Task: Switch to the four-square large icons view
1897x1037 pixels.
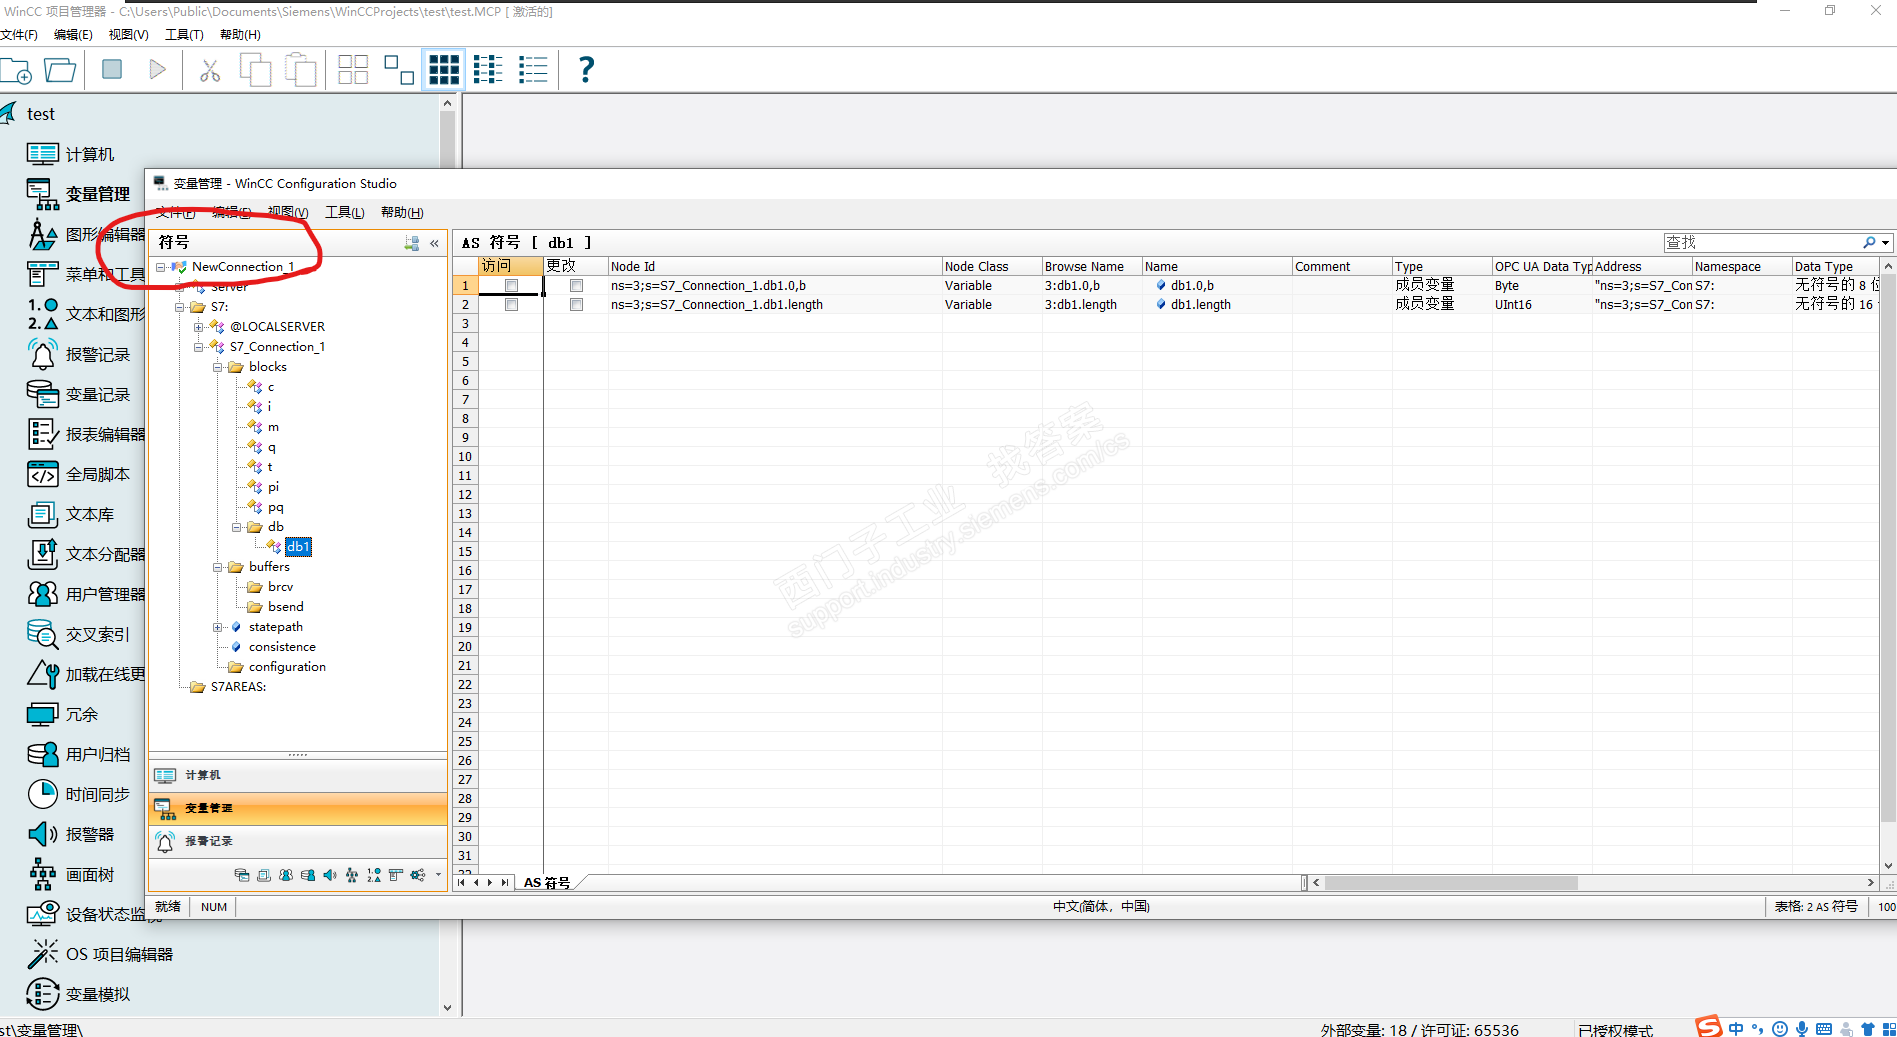Action: 353,70
